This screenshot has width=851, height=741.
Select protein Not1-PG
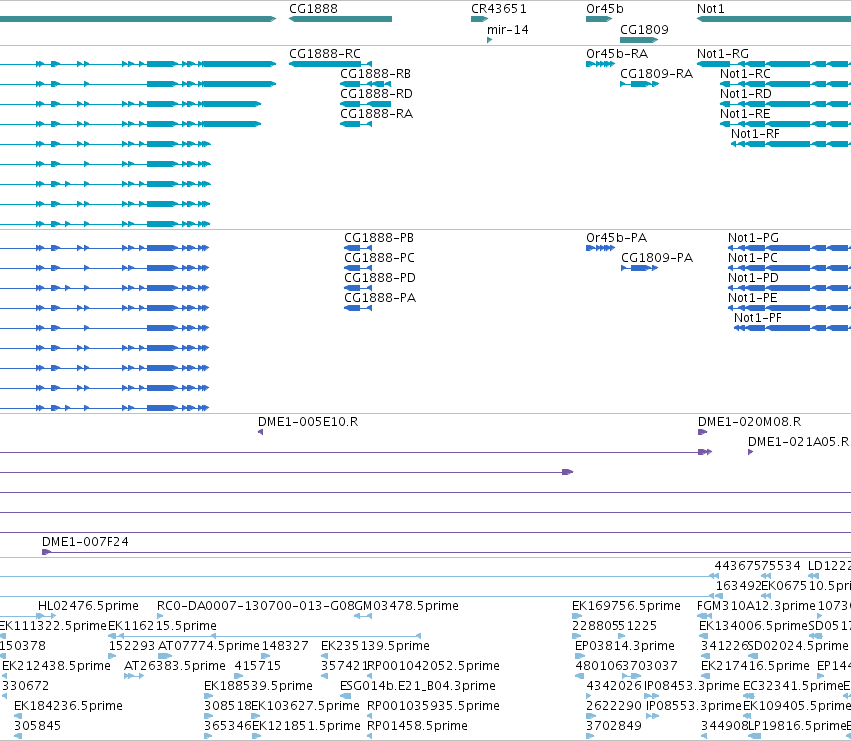tap(789, 248)
